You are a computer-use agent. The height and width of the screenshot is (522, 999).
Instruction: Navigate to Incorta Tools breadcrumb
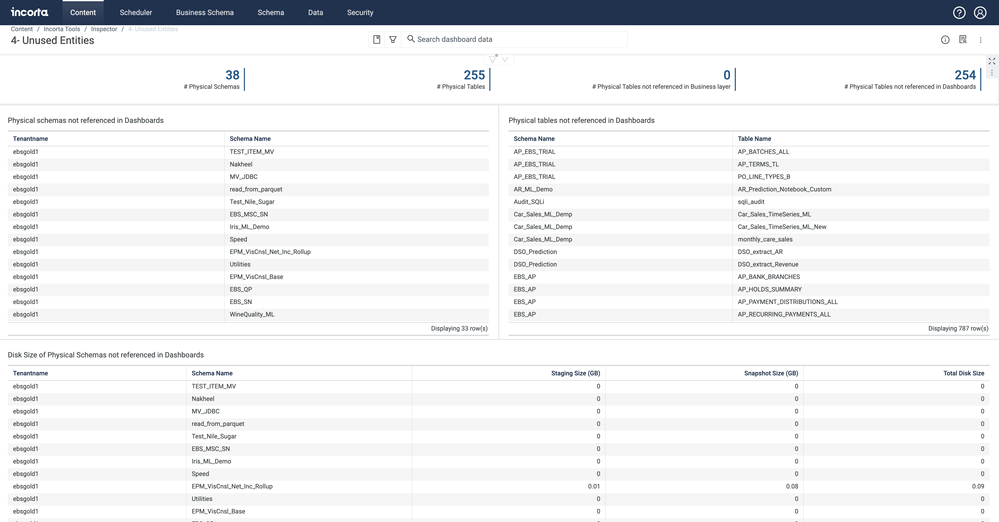click(62, 29)
